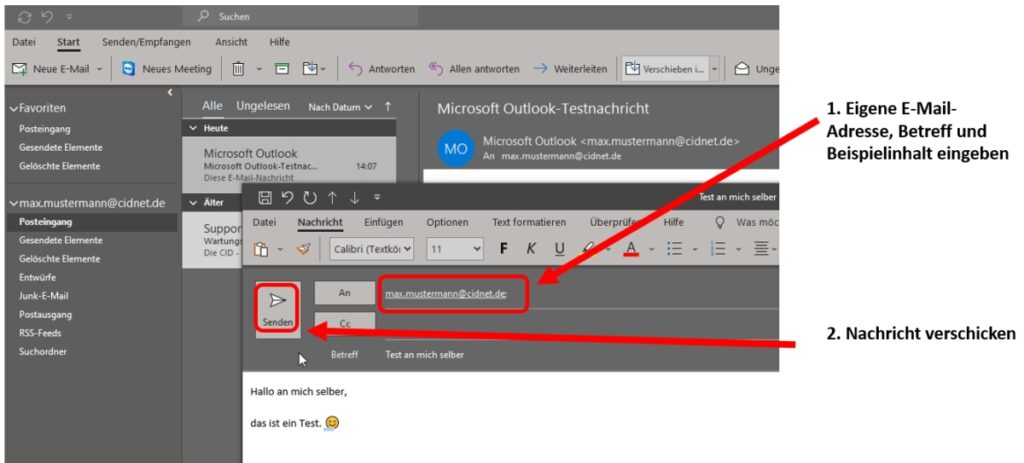The height and width of the screenshot is (463, 1024).
Task: Expand the quick steps gallery arrow
Action: (714, 69)
